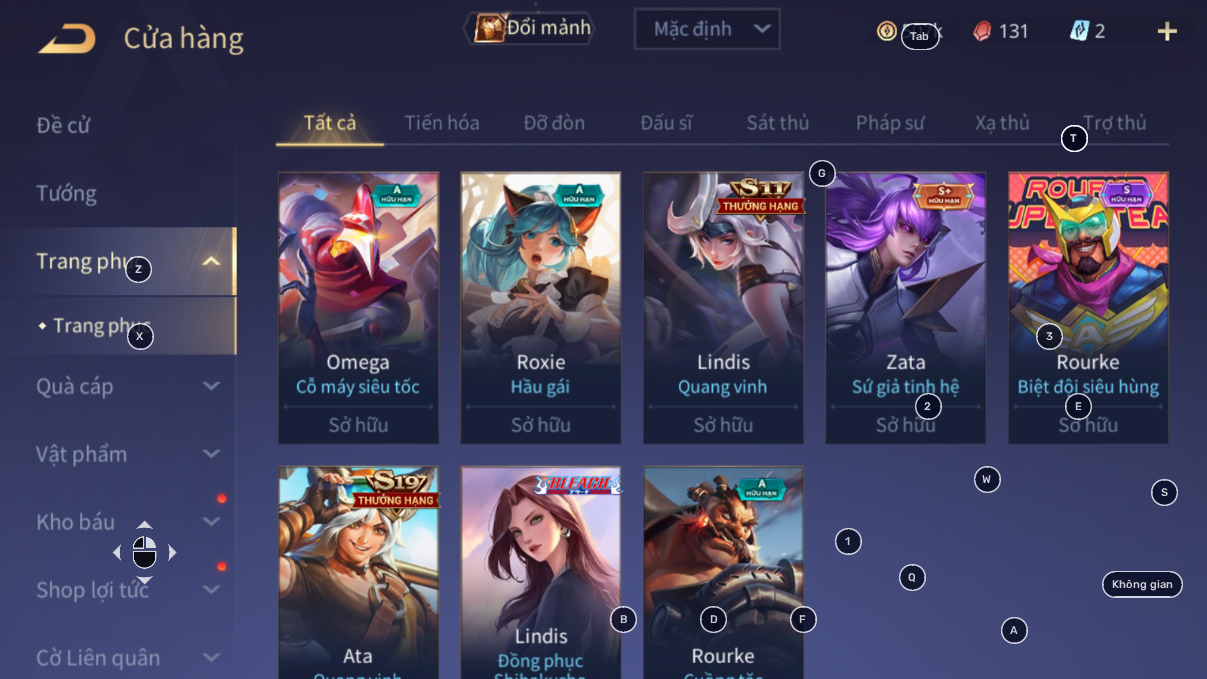Click the gold coin currency icon
Viewport: 1207px width, 679px height.
pos(886,31)
